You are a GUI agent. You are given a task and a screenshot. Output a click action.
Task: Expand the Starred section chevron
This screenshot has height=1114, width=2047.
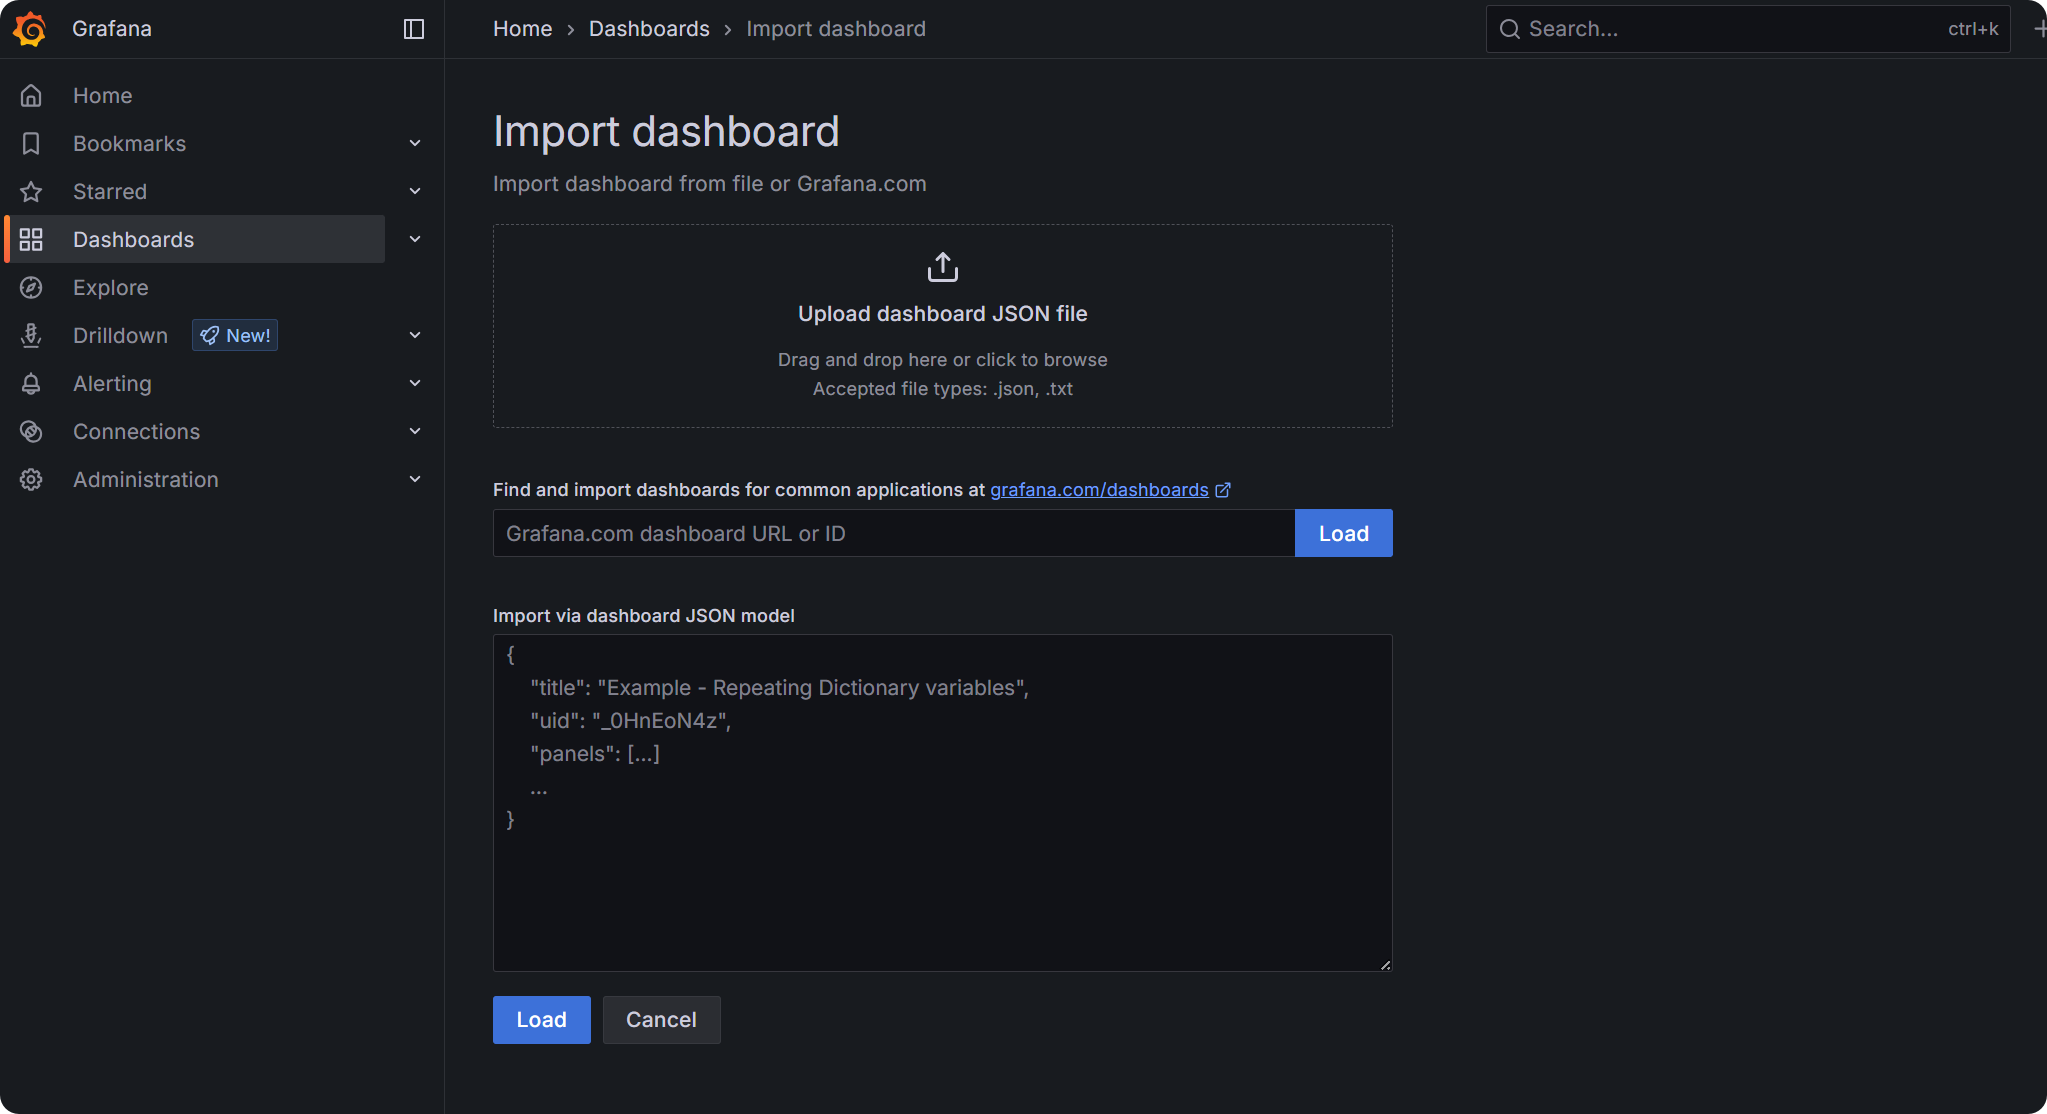tap(415, 192)
